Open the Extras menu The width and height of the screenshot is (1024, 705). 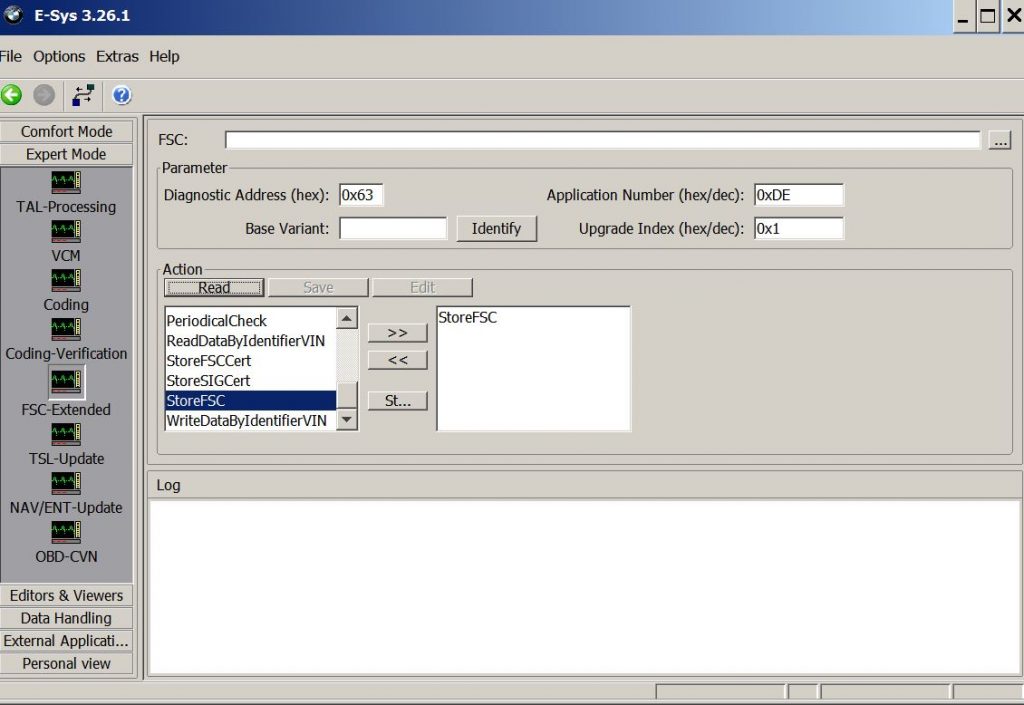pos(117,57)
